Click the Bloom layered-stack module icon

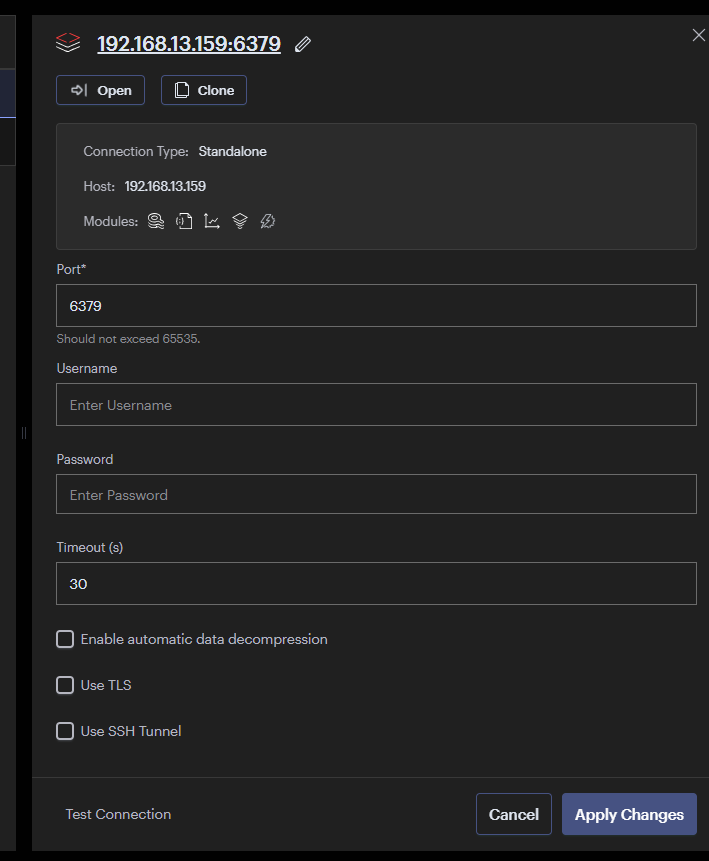[x=239, y=221]
